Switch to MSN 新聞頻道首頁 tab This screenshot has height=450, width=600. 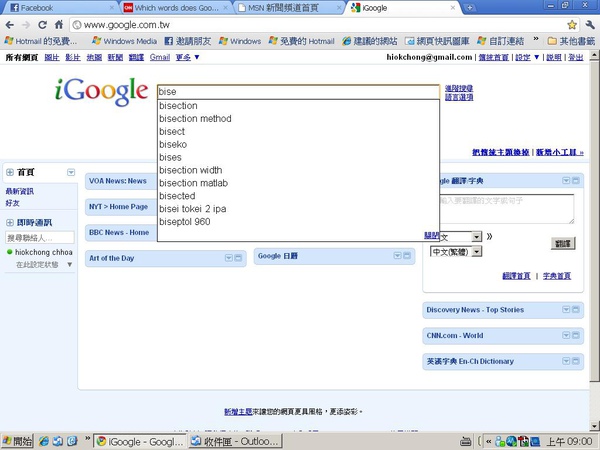click(288, 8)
